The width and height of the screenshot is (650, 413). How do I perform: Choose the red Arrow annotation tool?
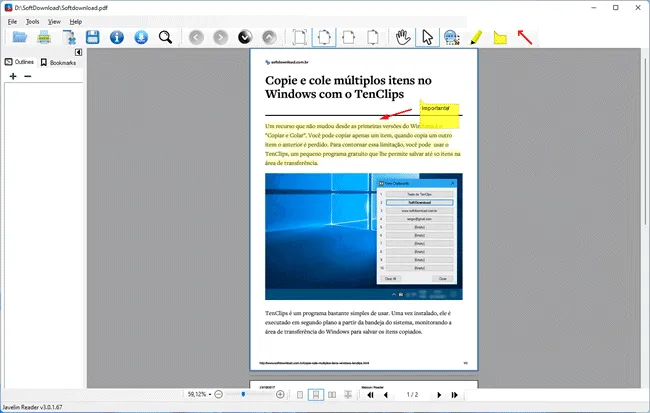(x=525, y=37)
